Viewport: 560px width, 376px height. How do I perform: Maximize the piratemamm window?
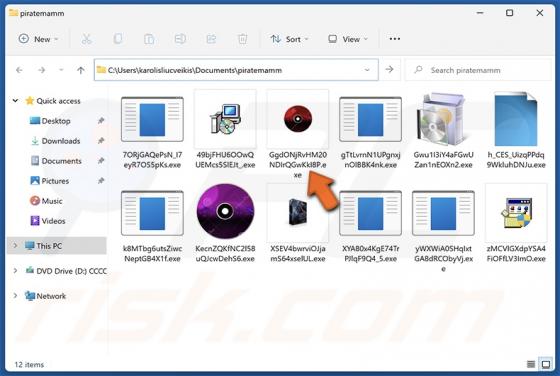[510, 13]
